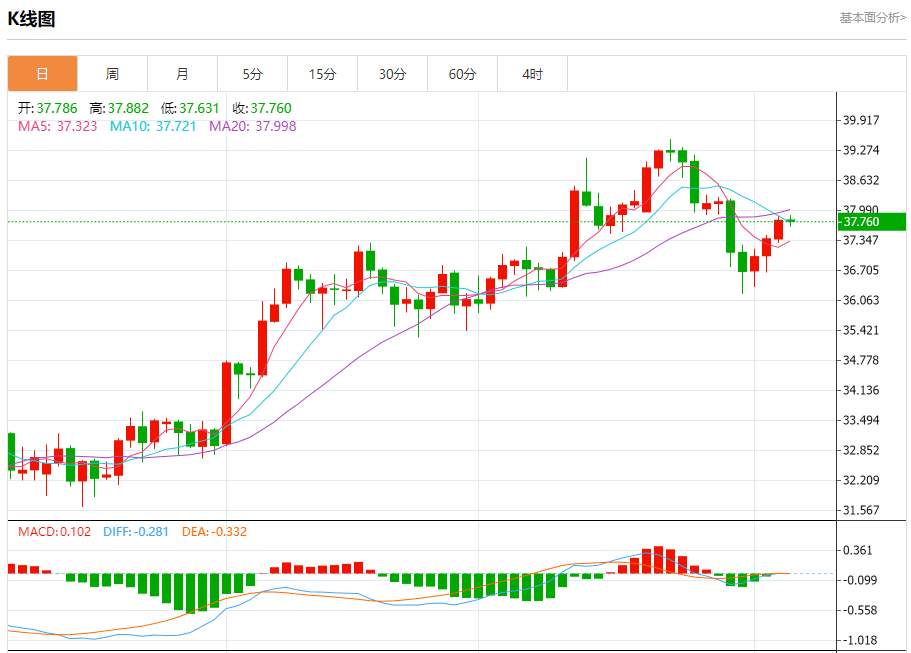Click the 39.917 price axis label

tap(861, 120)
